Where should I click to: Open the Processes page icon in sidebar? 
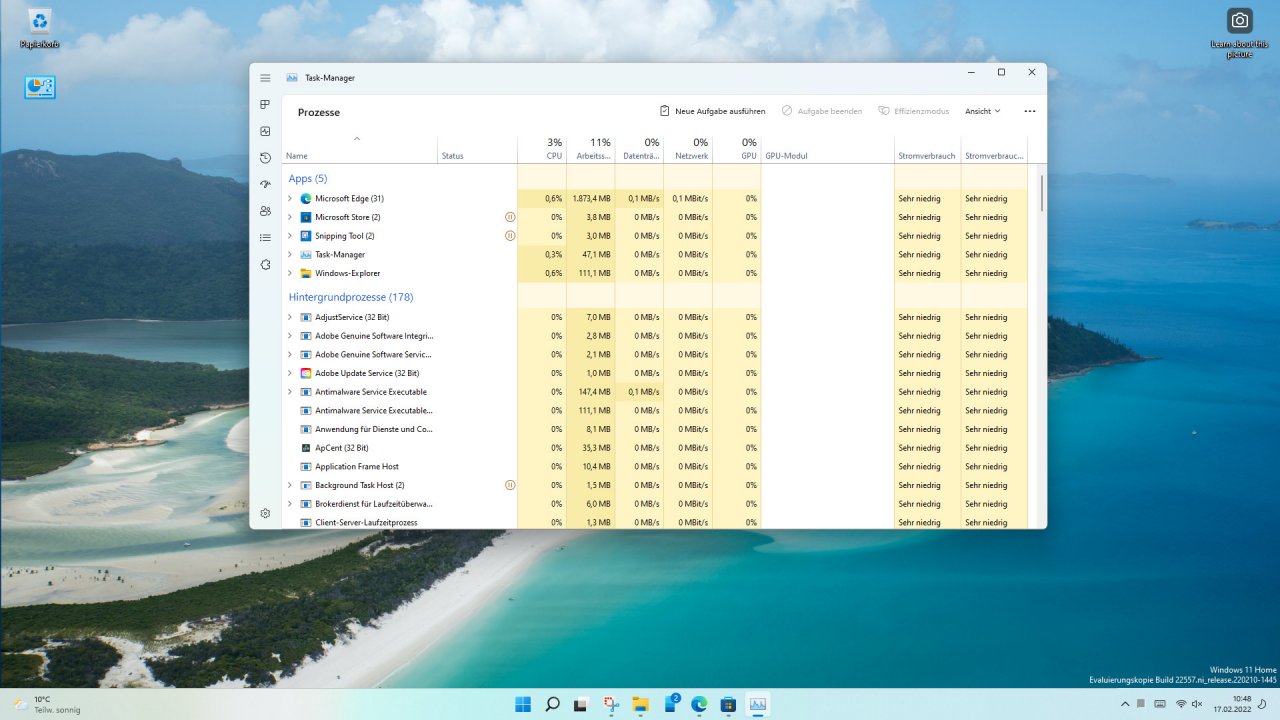265,104
